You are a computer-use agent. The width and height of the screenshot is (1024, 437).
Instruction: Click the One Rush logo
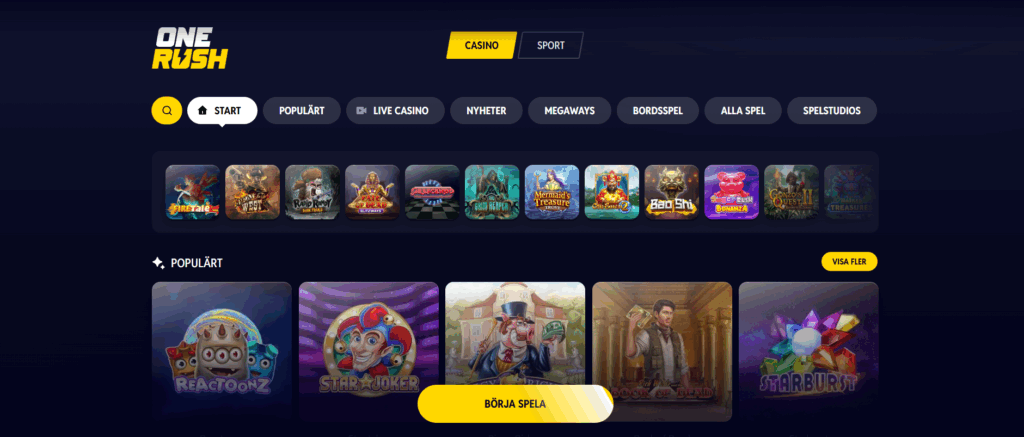click(x=189, y=48)
